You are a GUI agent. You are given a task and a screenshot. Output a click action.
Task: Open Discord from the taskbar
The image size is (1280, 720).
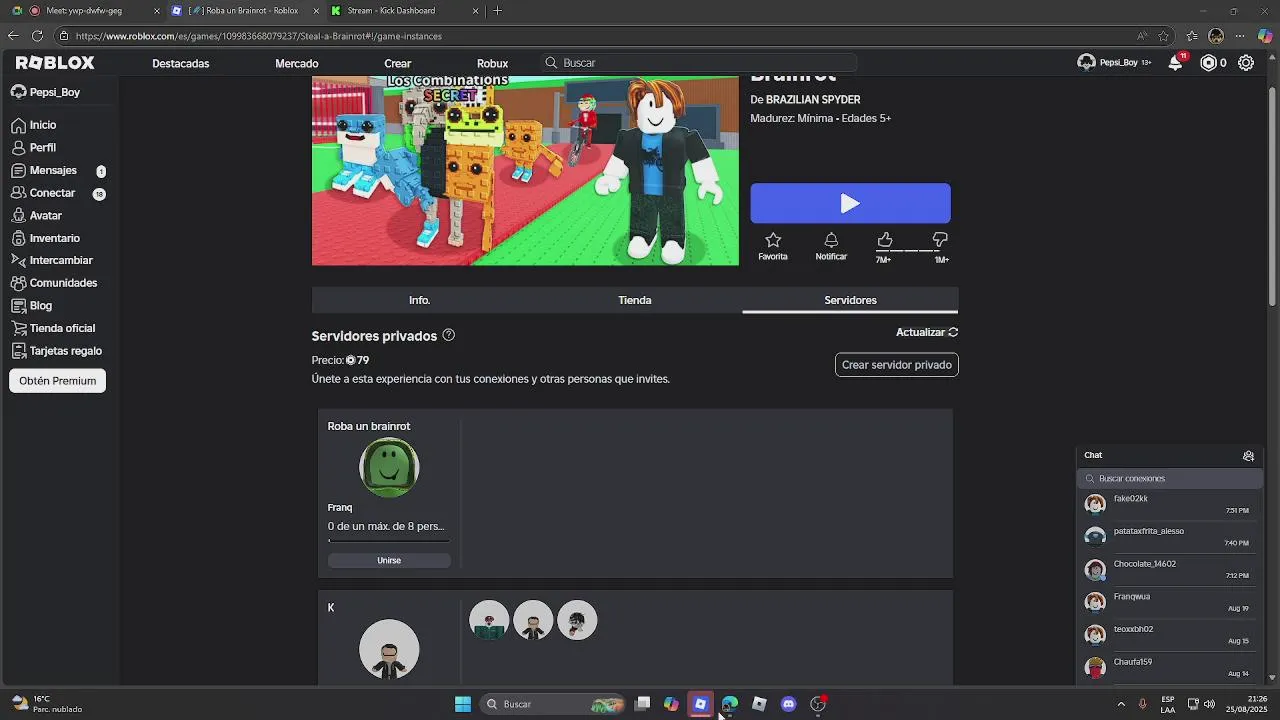(788, 704)
